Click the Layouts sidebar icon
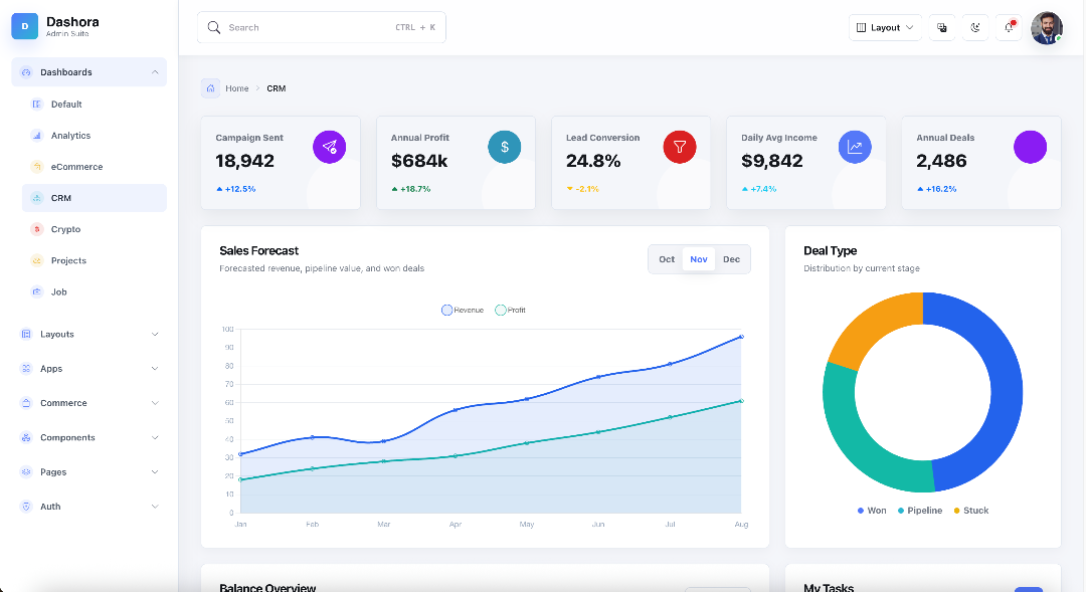Screen dimensions: 1086x592 click(x=26, y=334)
